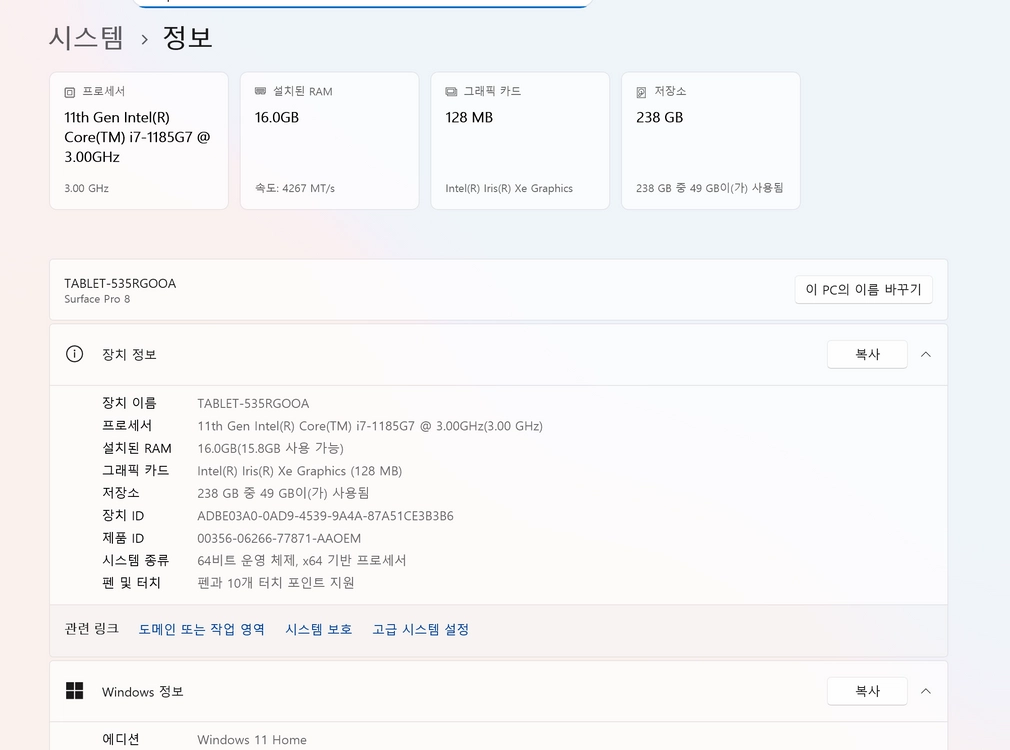Open the 고급 시스템 설정 link
The width and height of the screenshot is (1010, 750).
click(x=421, y=630)
